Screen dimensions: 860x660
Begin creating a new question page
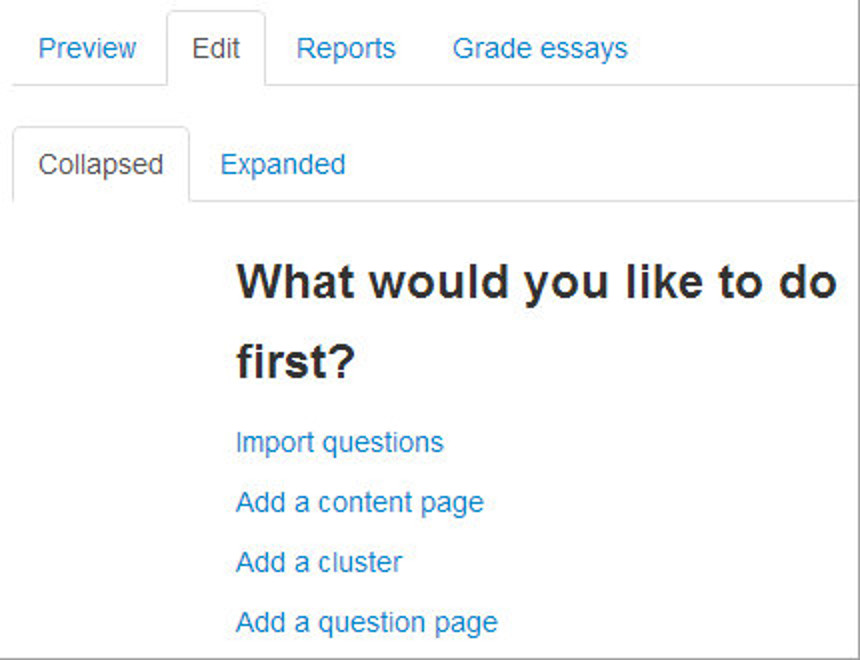pos(367,622)
